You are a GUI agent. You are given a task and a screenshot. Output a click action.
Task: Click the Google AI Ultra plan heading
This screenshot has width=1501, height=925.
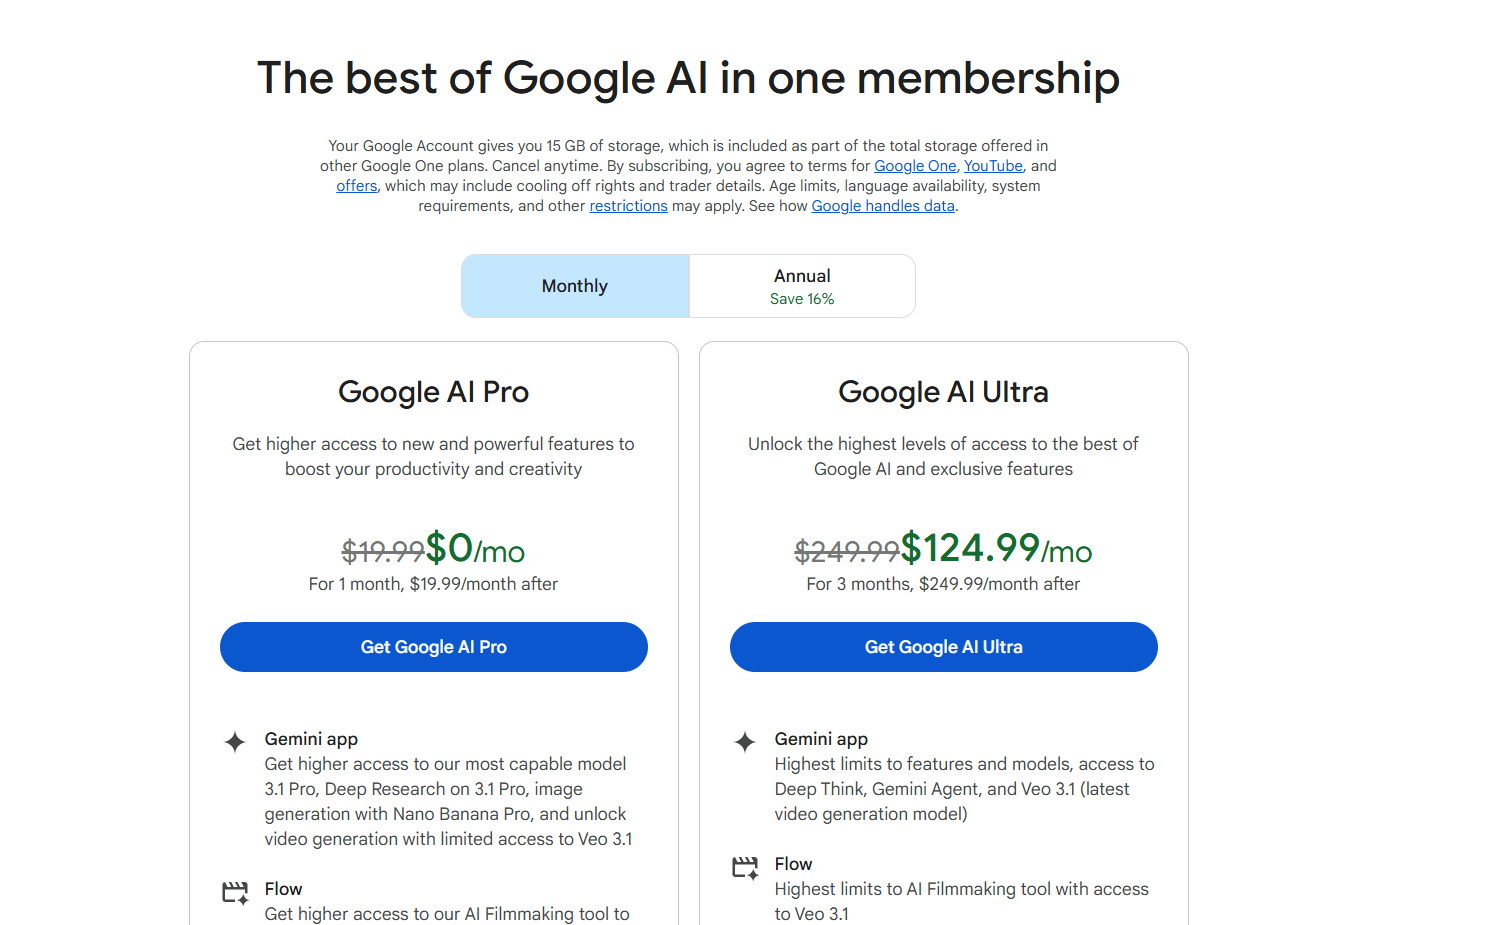coord(943,392)
